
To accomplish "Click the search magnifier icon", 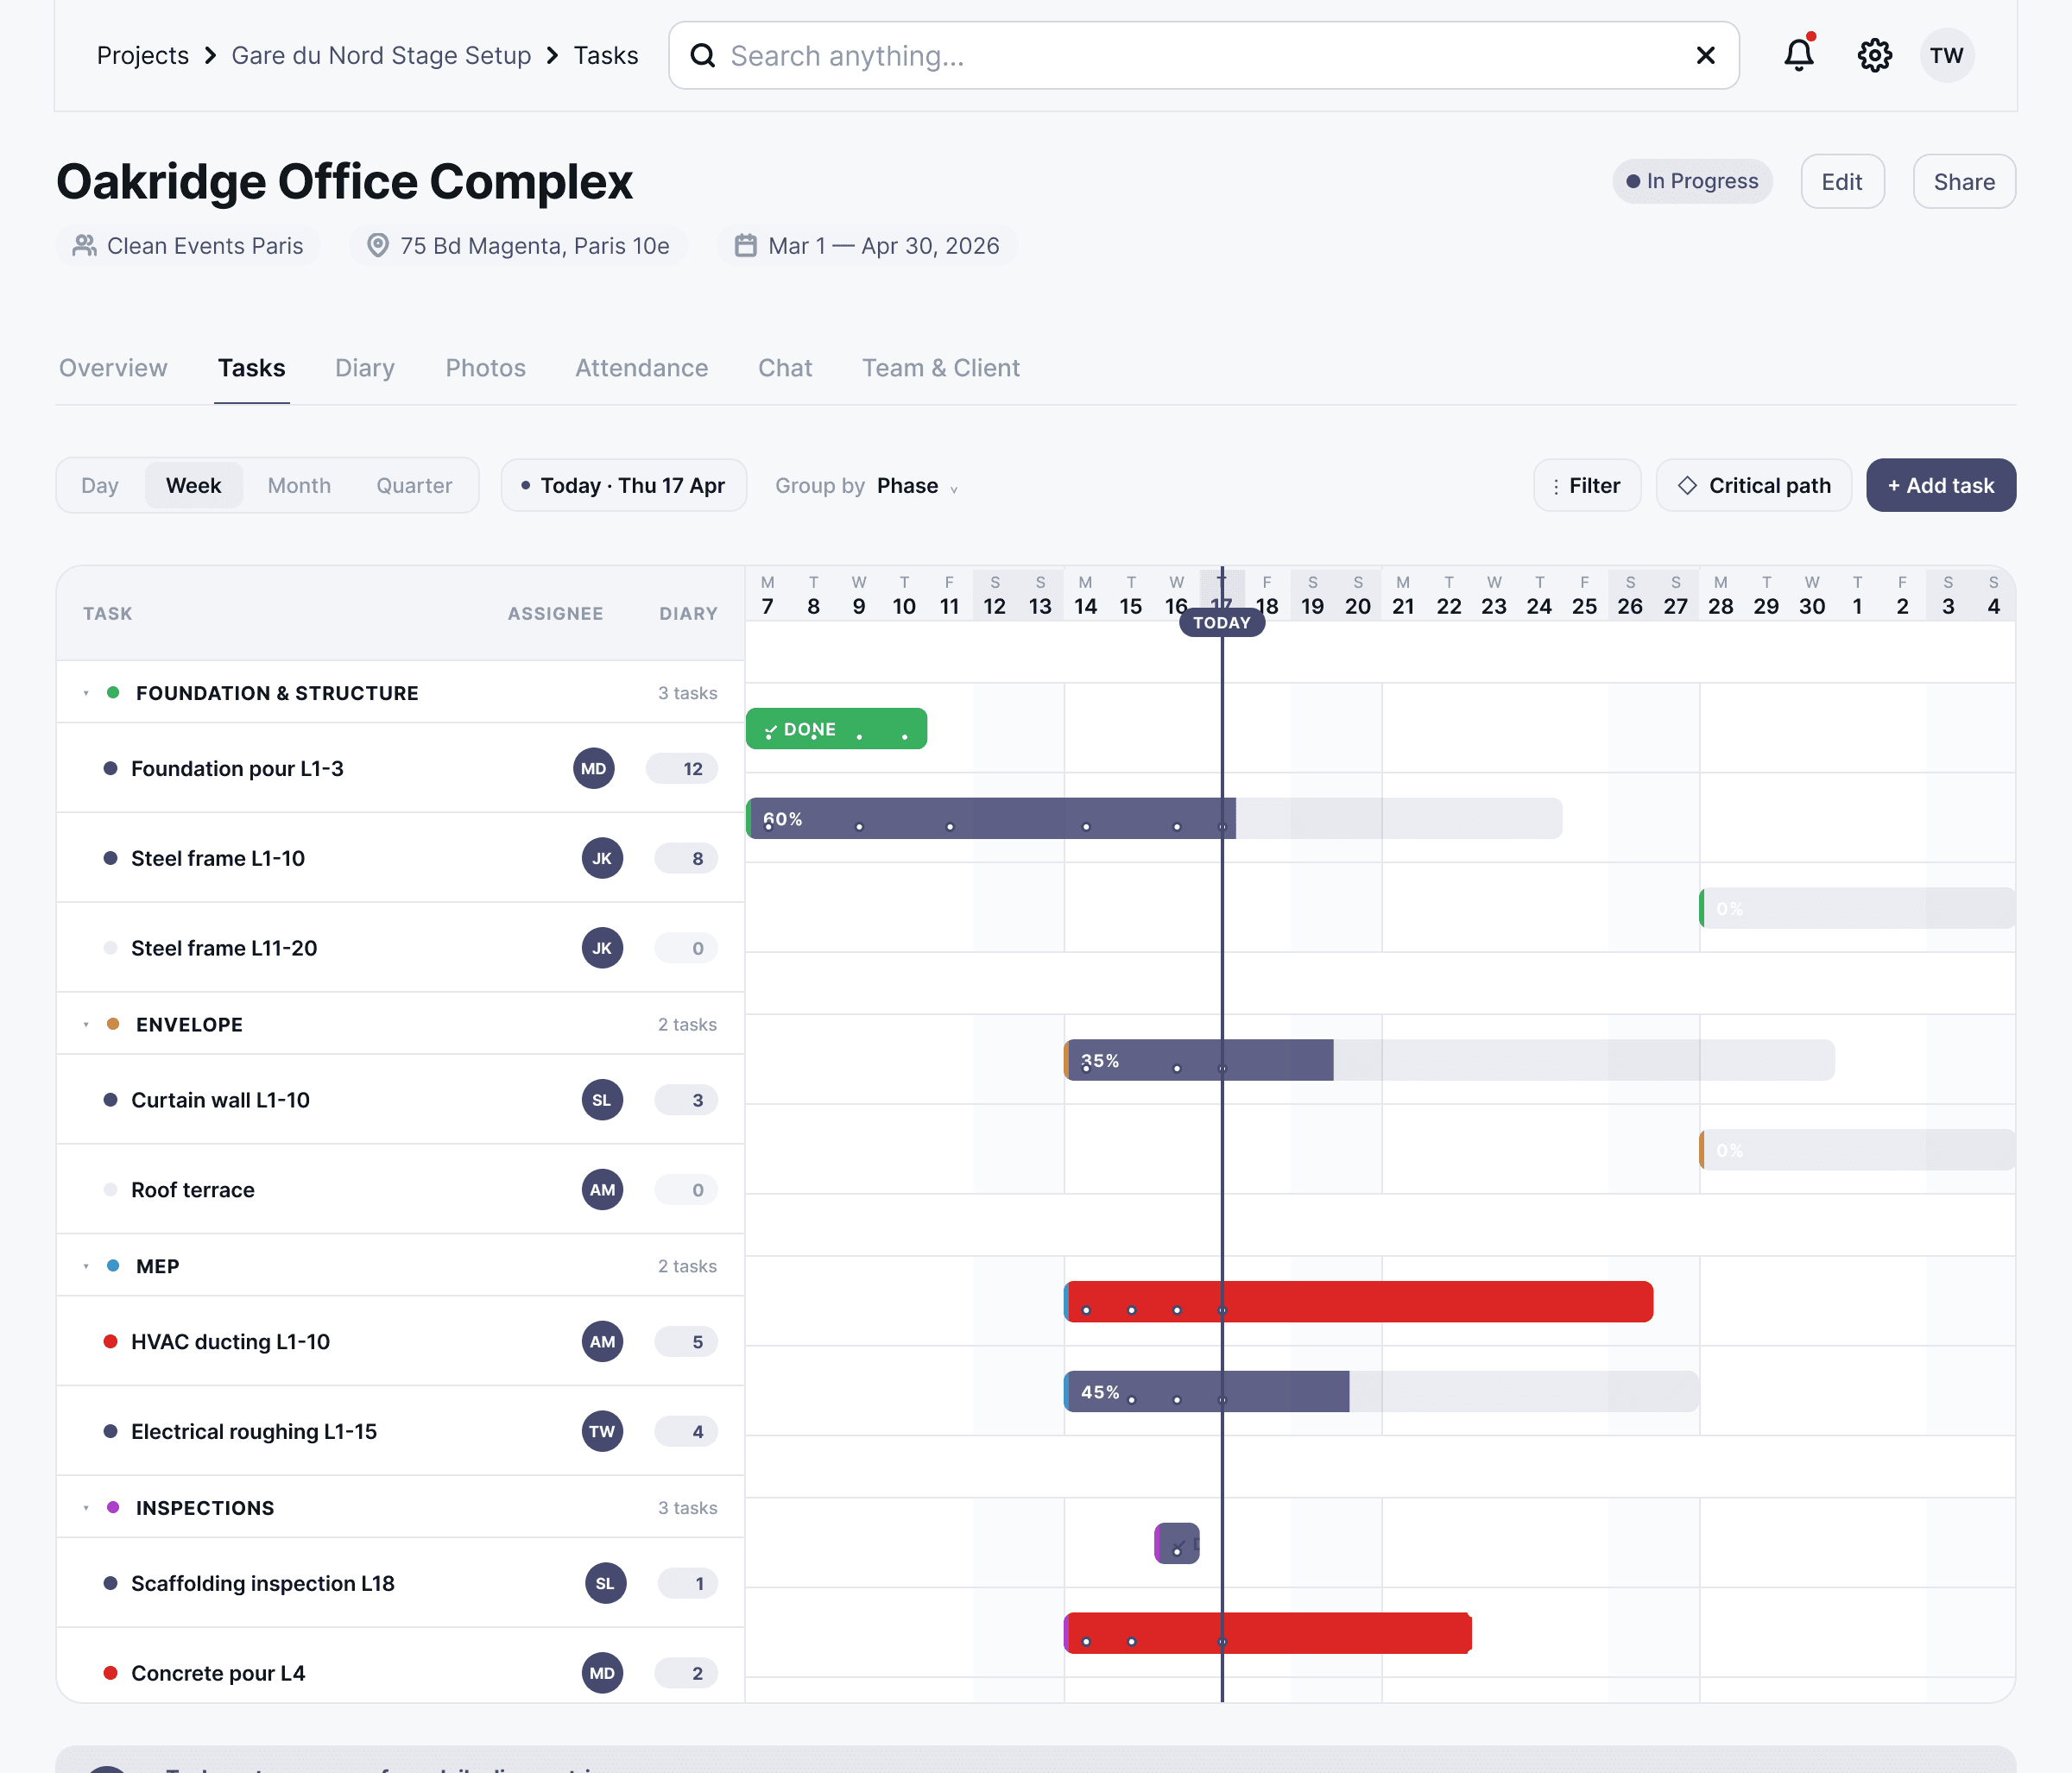I will tap(703, 55).
